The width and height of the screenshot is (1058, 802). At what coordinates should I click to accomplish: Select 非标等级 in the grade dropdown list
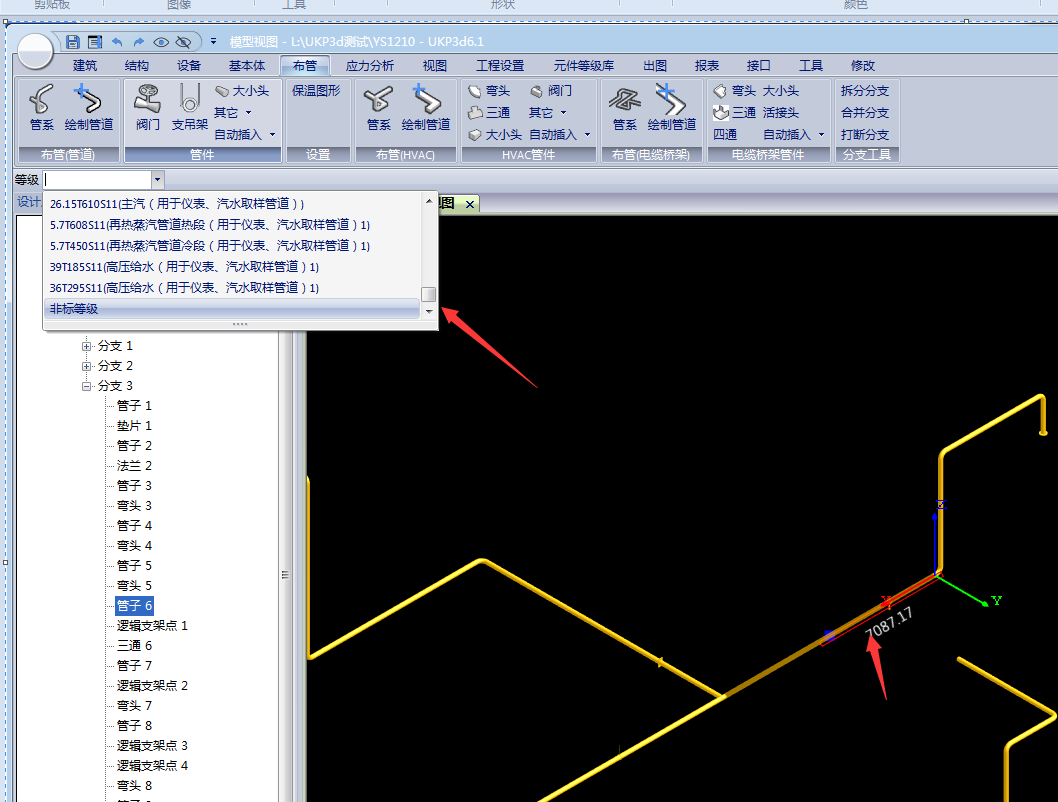[74, 310]
